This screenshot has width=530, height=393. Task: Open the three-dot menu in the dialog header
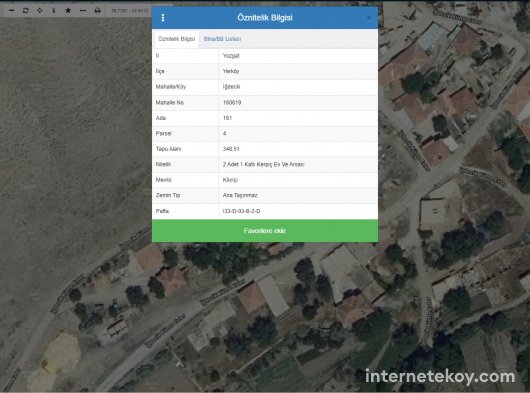pyautogui.click(x=163, y=18)
